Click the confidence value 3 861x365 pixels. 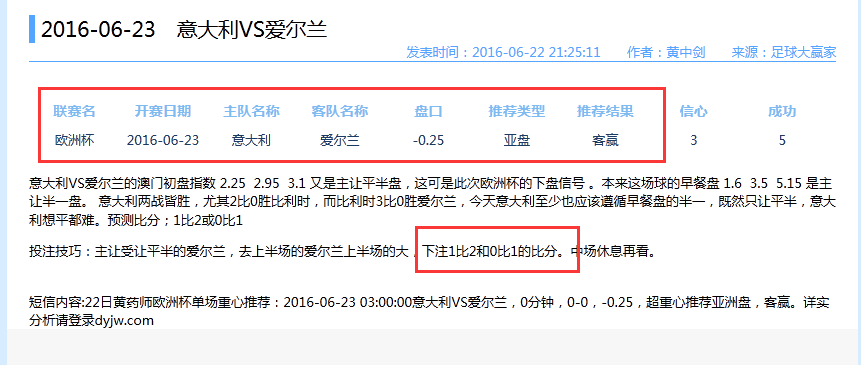coord(694,141)
